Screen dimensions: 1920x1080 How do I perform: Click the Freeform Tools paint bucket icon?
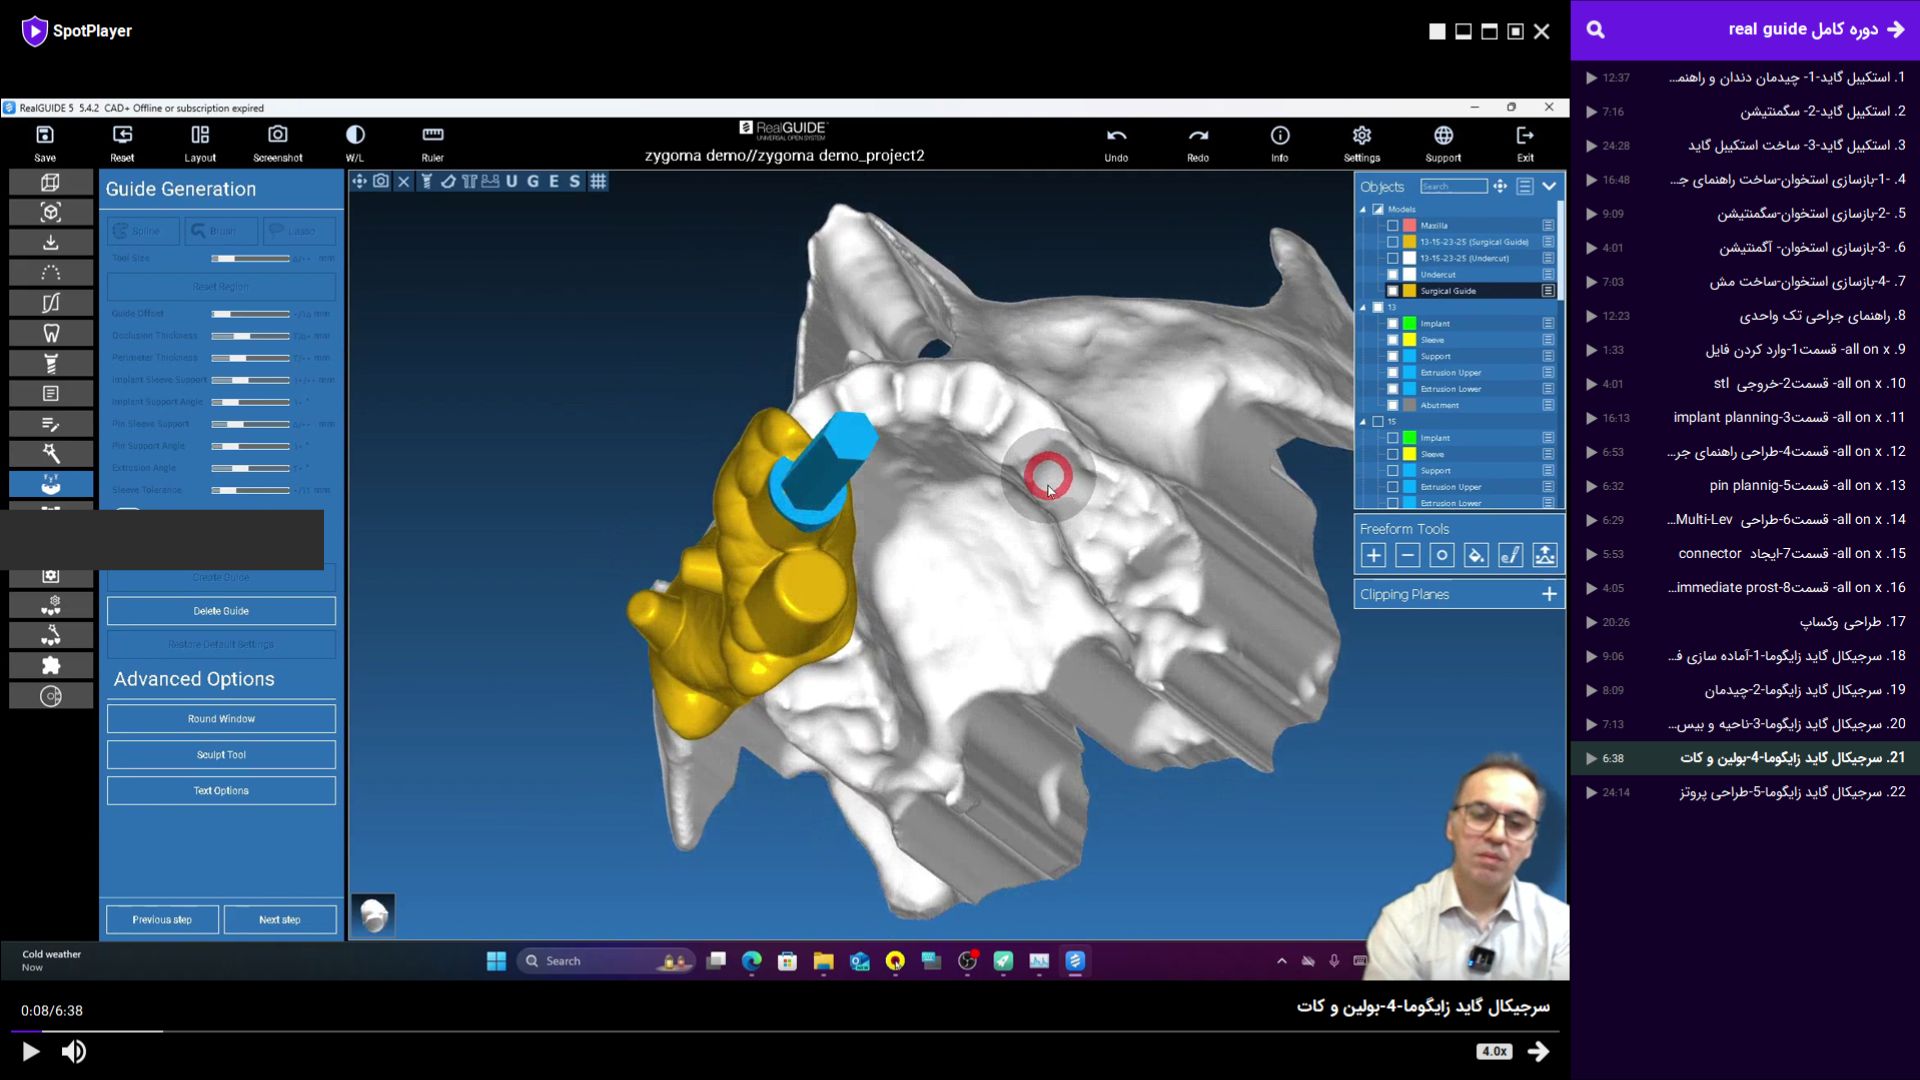pos(1476,555)
